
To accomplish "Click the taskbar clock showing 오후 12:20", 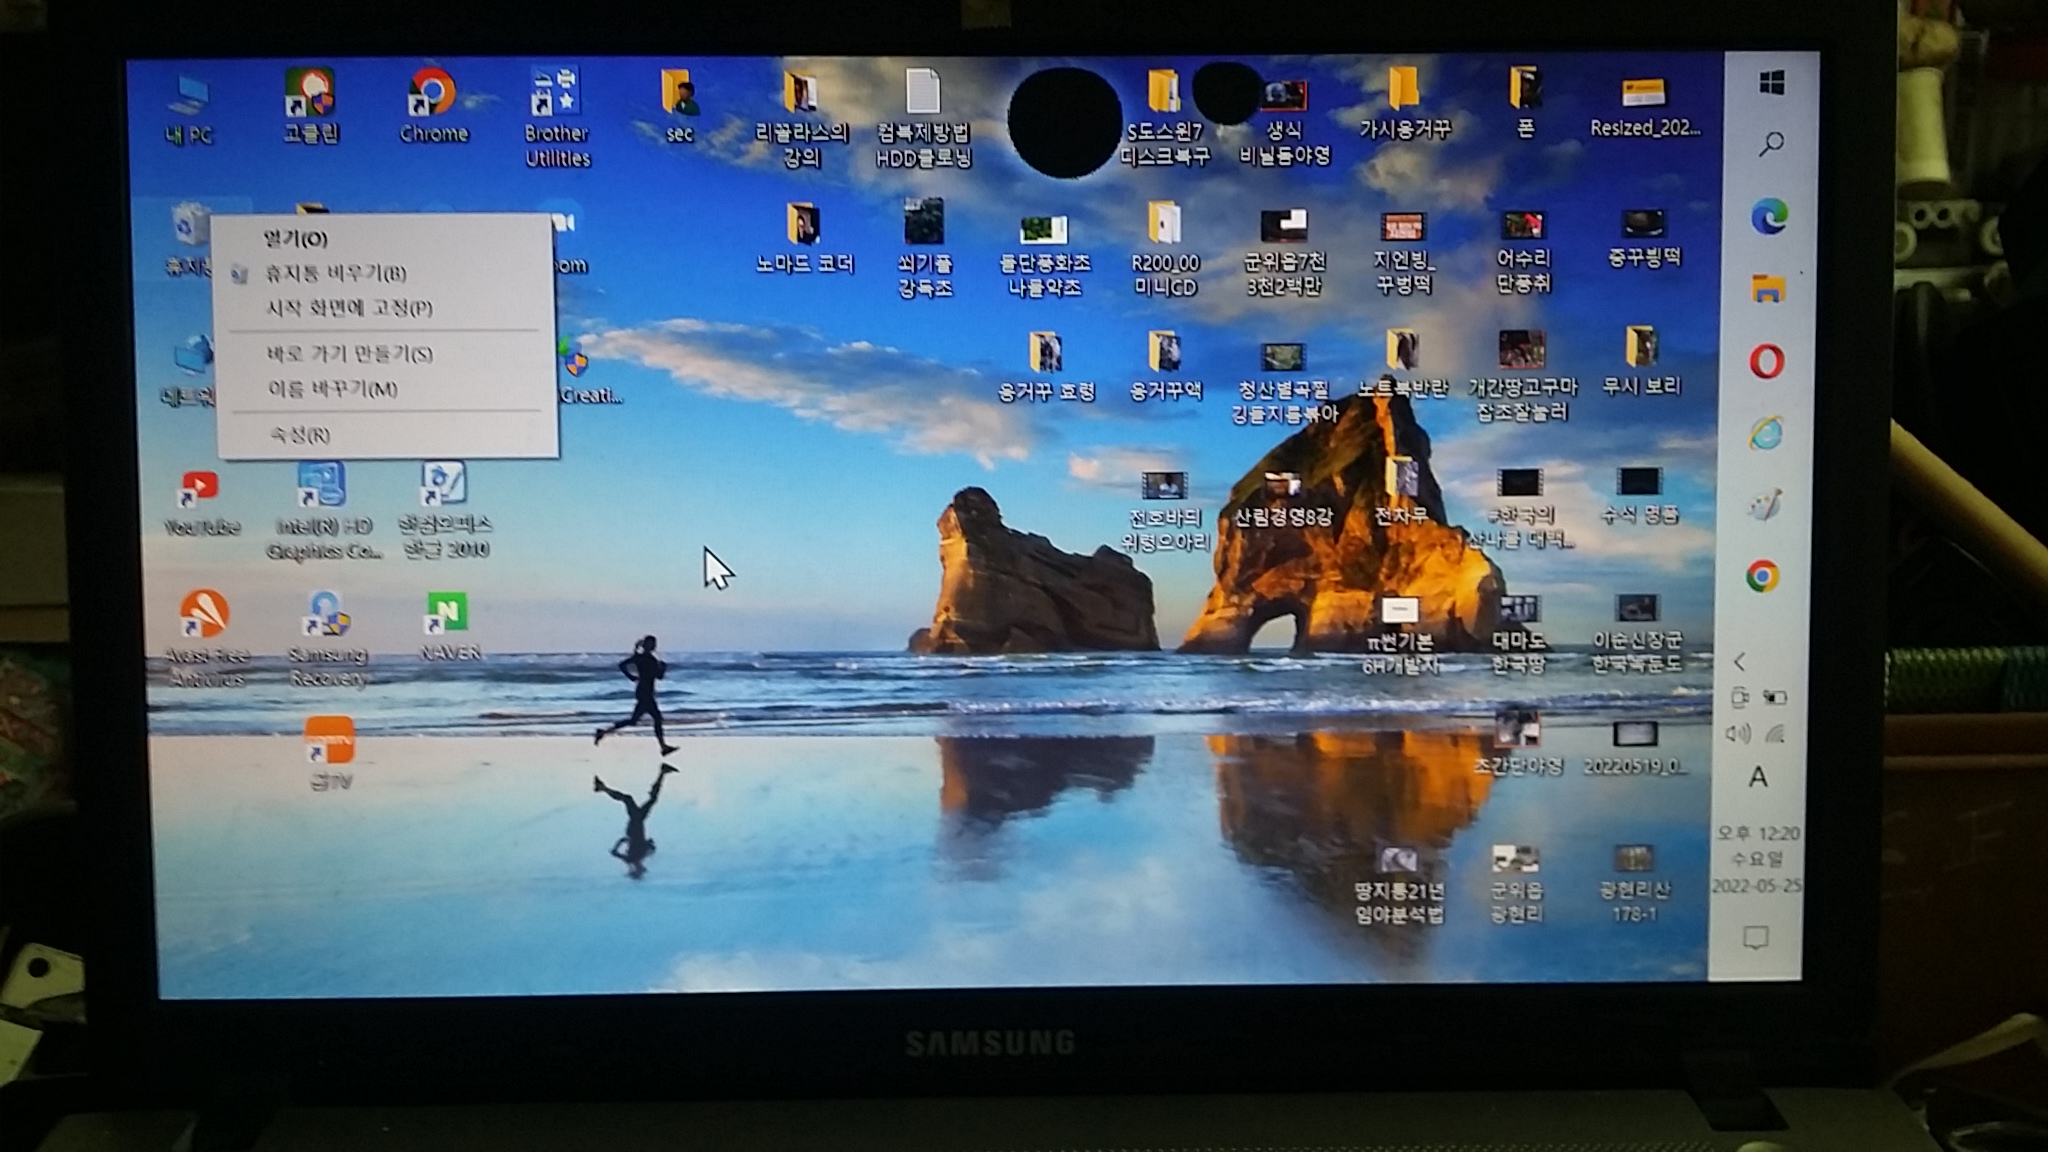I will tap(1758, 858).
